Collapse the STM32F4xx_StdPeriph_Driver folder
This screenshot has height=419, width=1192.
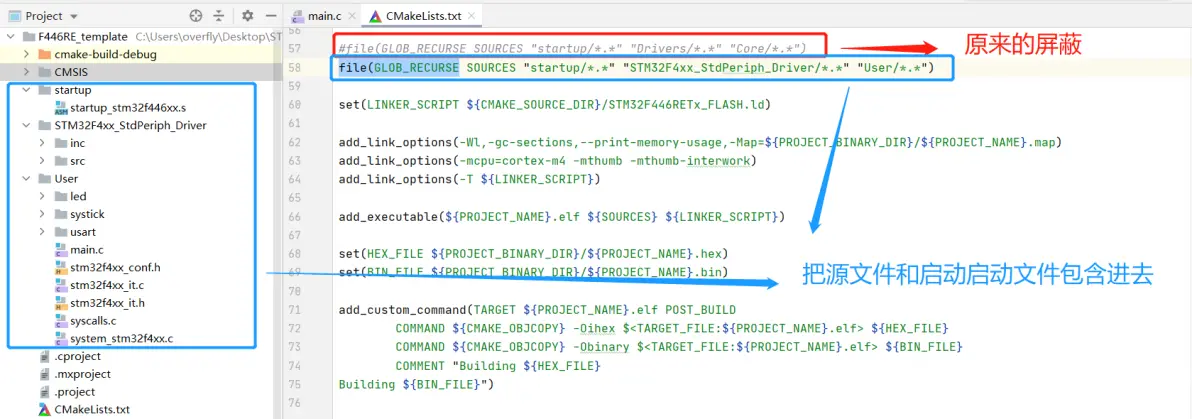[27, 125]
